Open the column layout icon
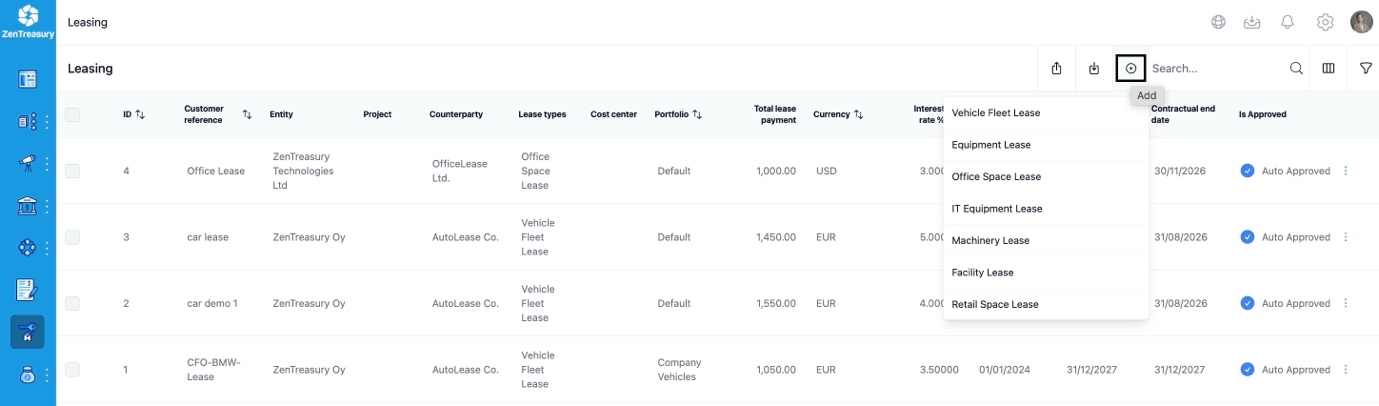 point(1329,68)
